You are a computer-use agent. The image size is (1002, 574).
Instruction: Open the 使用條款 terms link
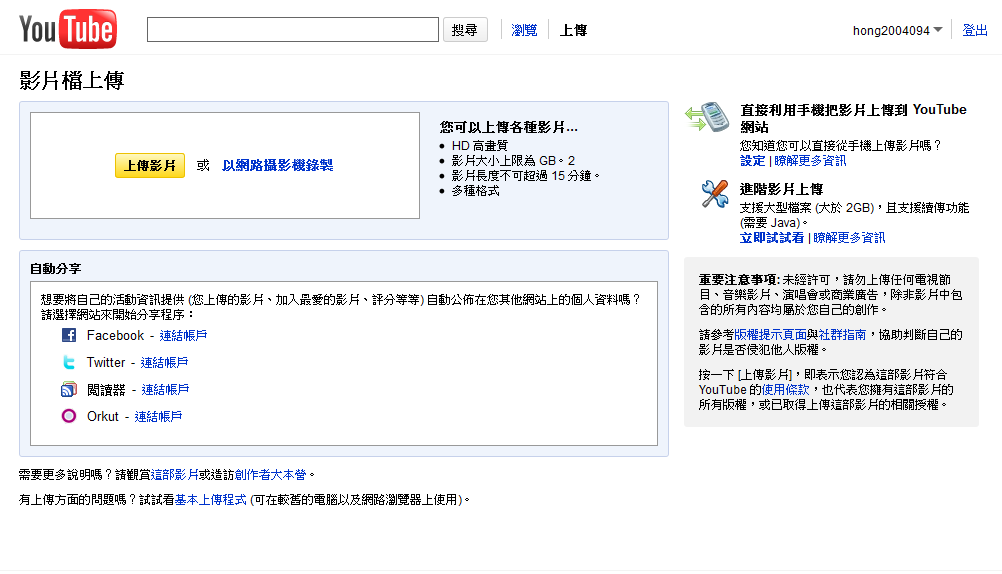pyautogui.click(x=785, y=389)
